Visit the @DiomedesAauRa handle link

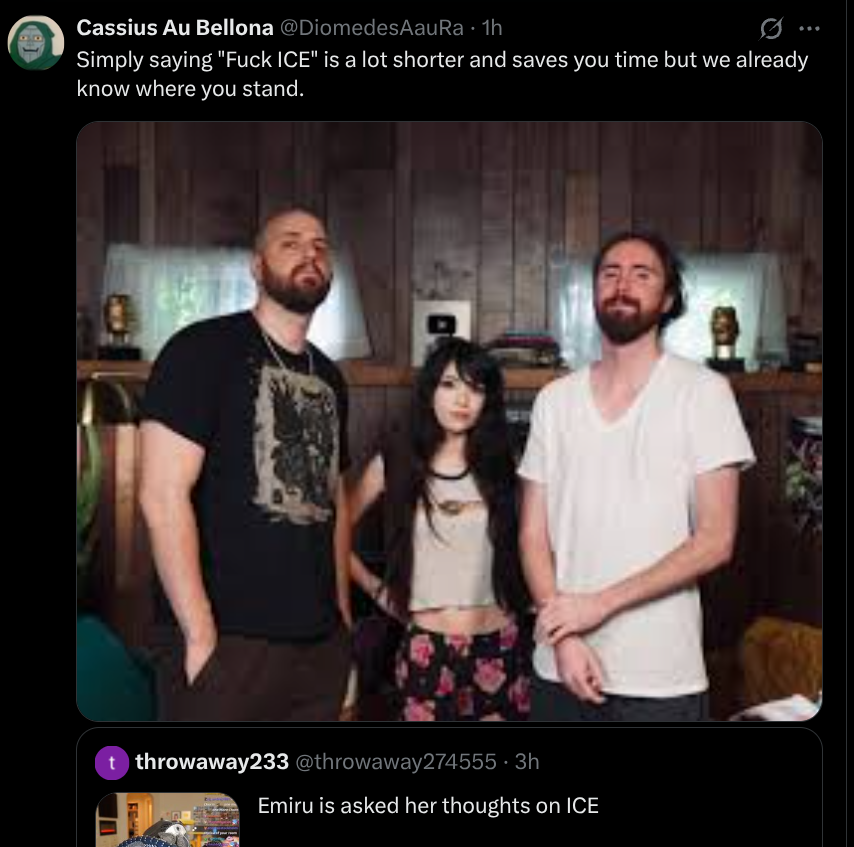[372, 27]
